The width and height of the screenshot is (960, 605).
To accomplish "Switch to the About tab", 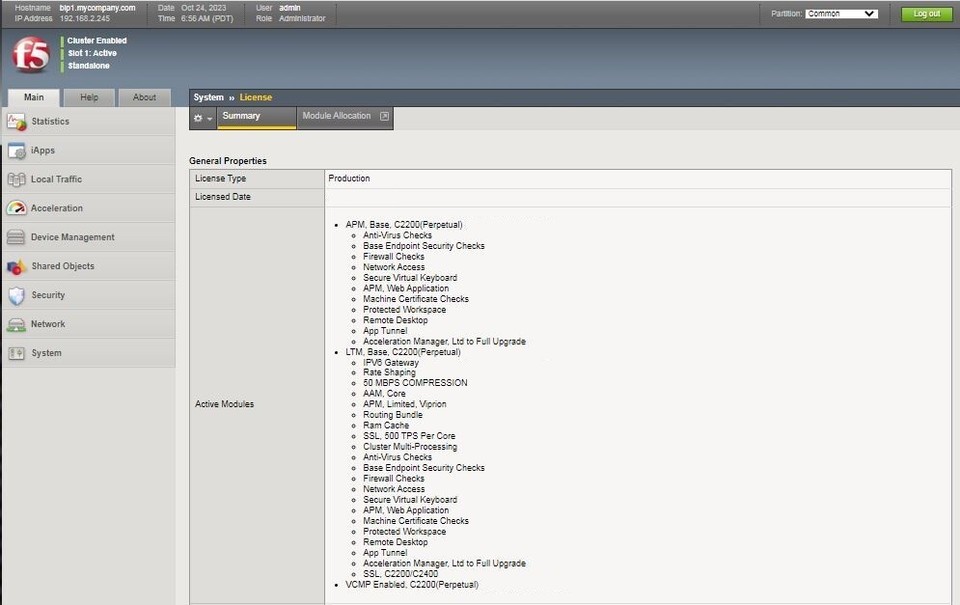I will point(144,97).
